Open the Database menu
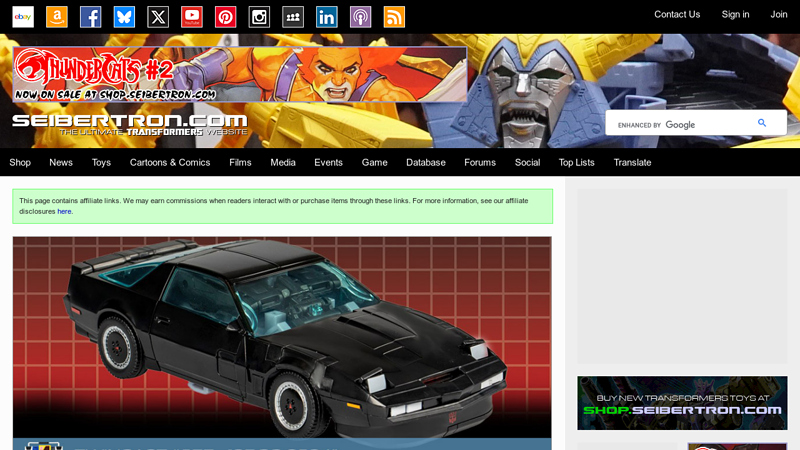The image size is (800, 450). pyautogui.click(x=426, y=162)
